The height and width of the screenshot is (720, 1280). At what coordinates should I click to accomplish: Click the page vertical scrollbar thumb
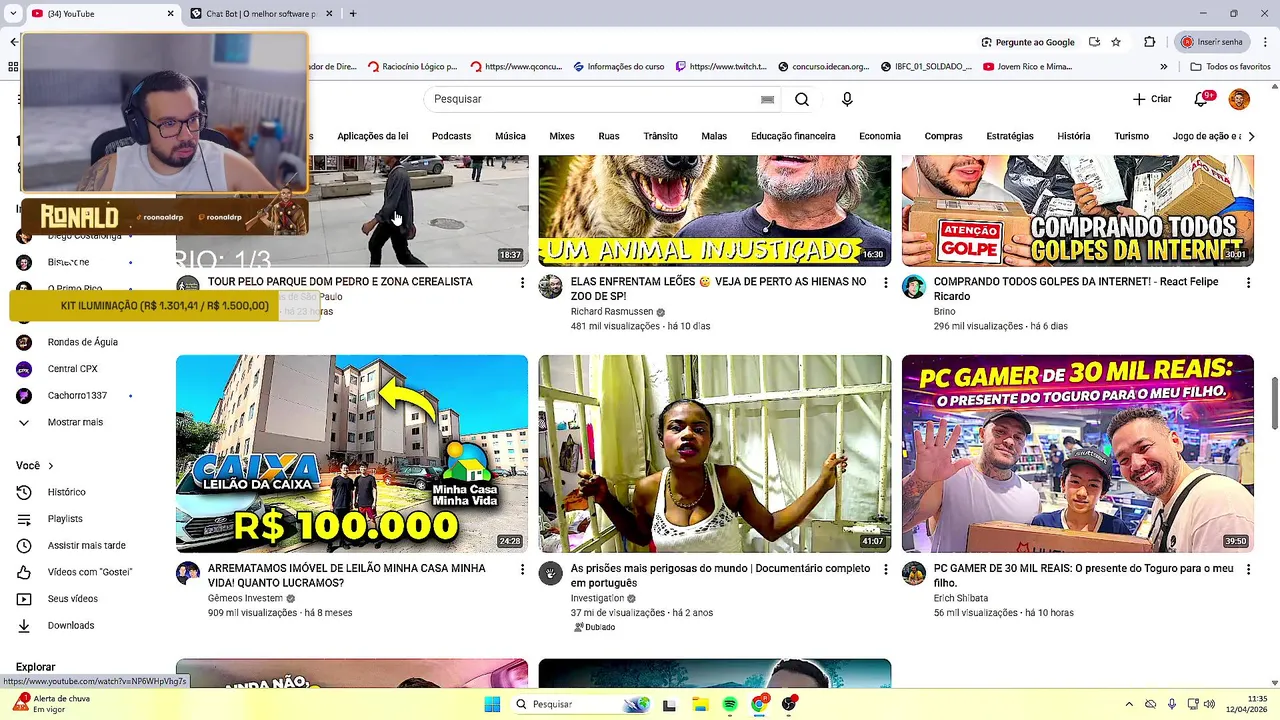[x=1274, y=403]
